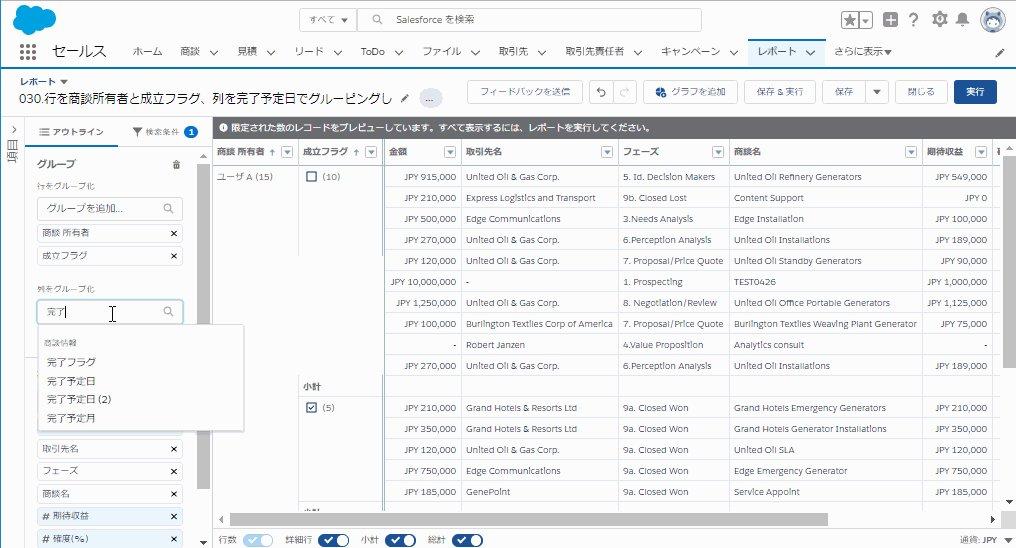The width and height of the screenshot is (1016, 548).
Task: Open フェーズ column menu
Action: point(718,152)
